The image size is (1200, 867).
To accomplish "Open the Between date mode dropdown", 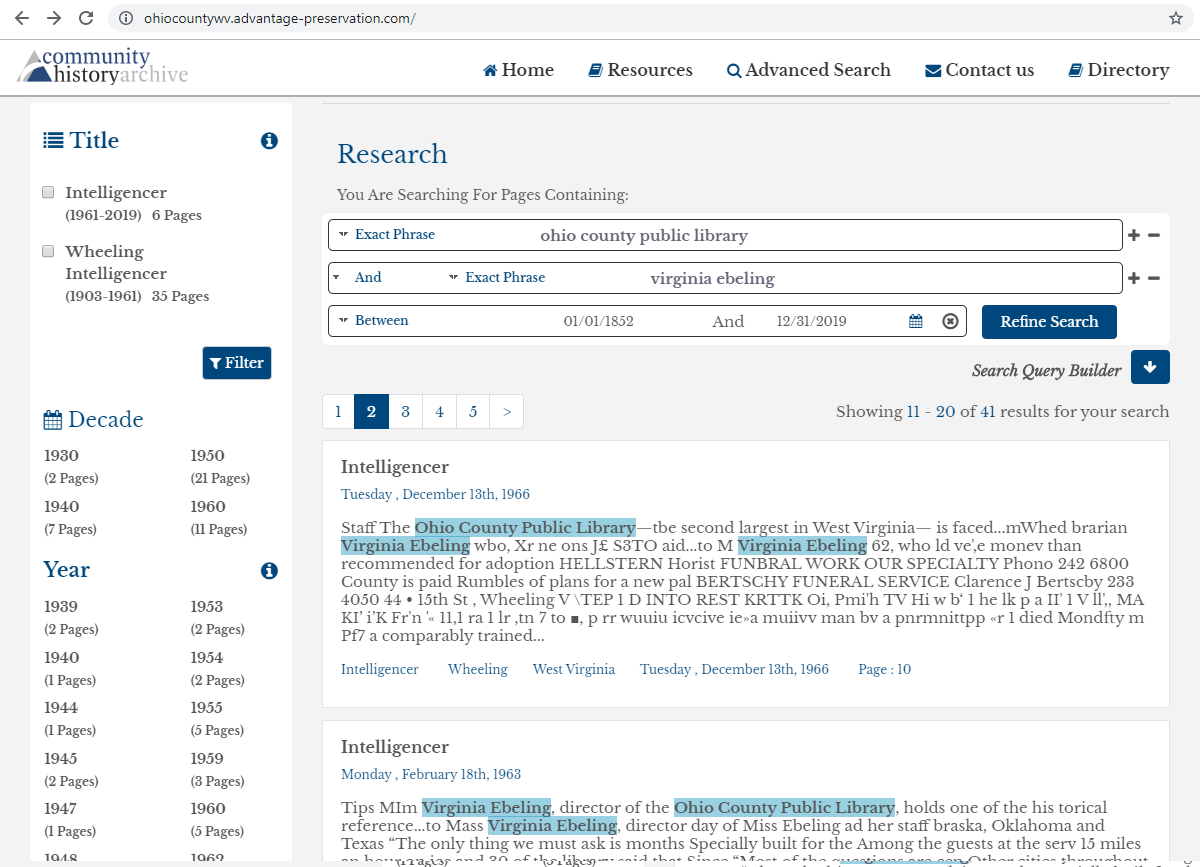I will (x=374, y=320).
